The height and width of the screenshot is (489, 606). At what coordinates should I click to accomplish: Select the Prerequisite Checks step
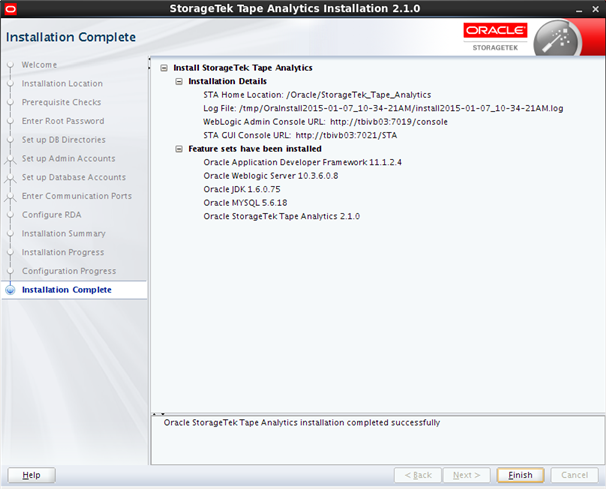[x=61, y=102]
